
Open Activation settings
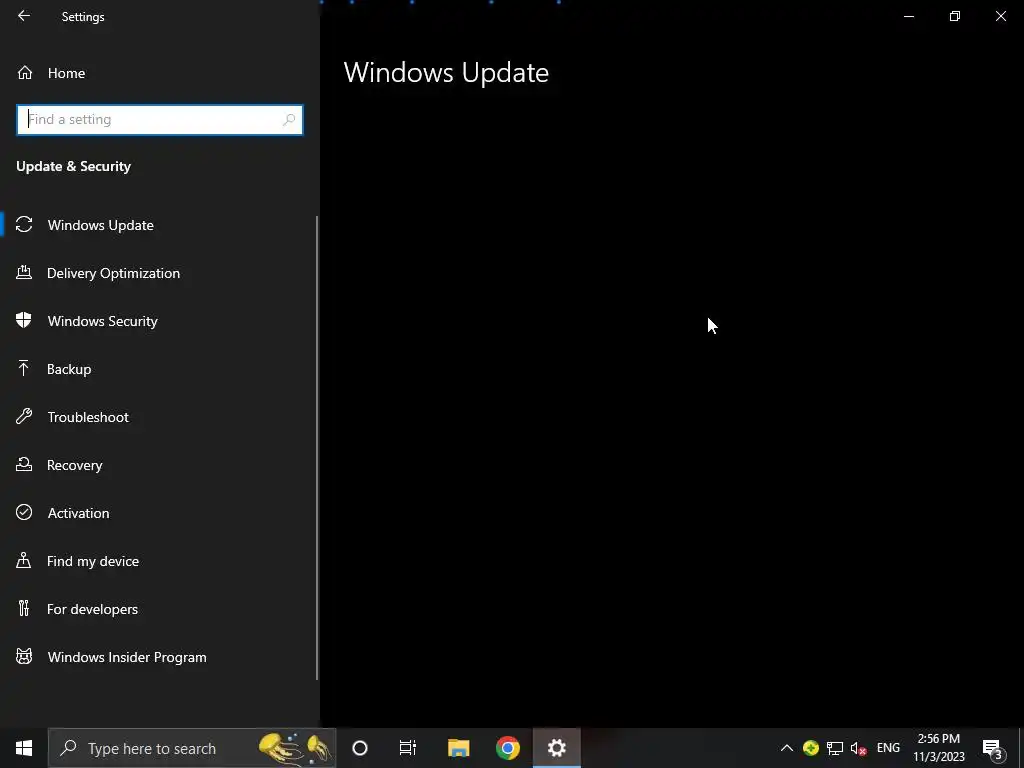[x=159, y=513]
